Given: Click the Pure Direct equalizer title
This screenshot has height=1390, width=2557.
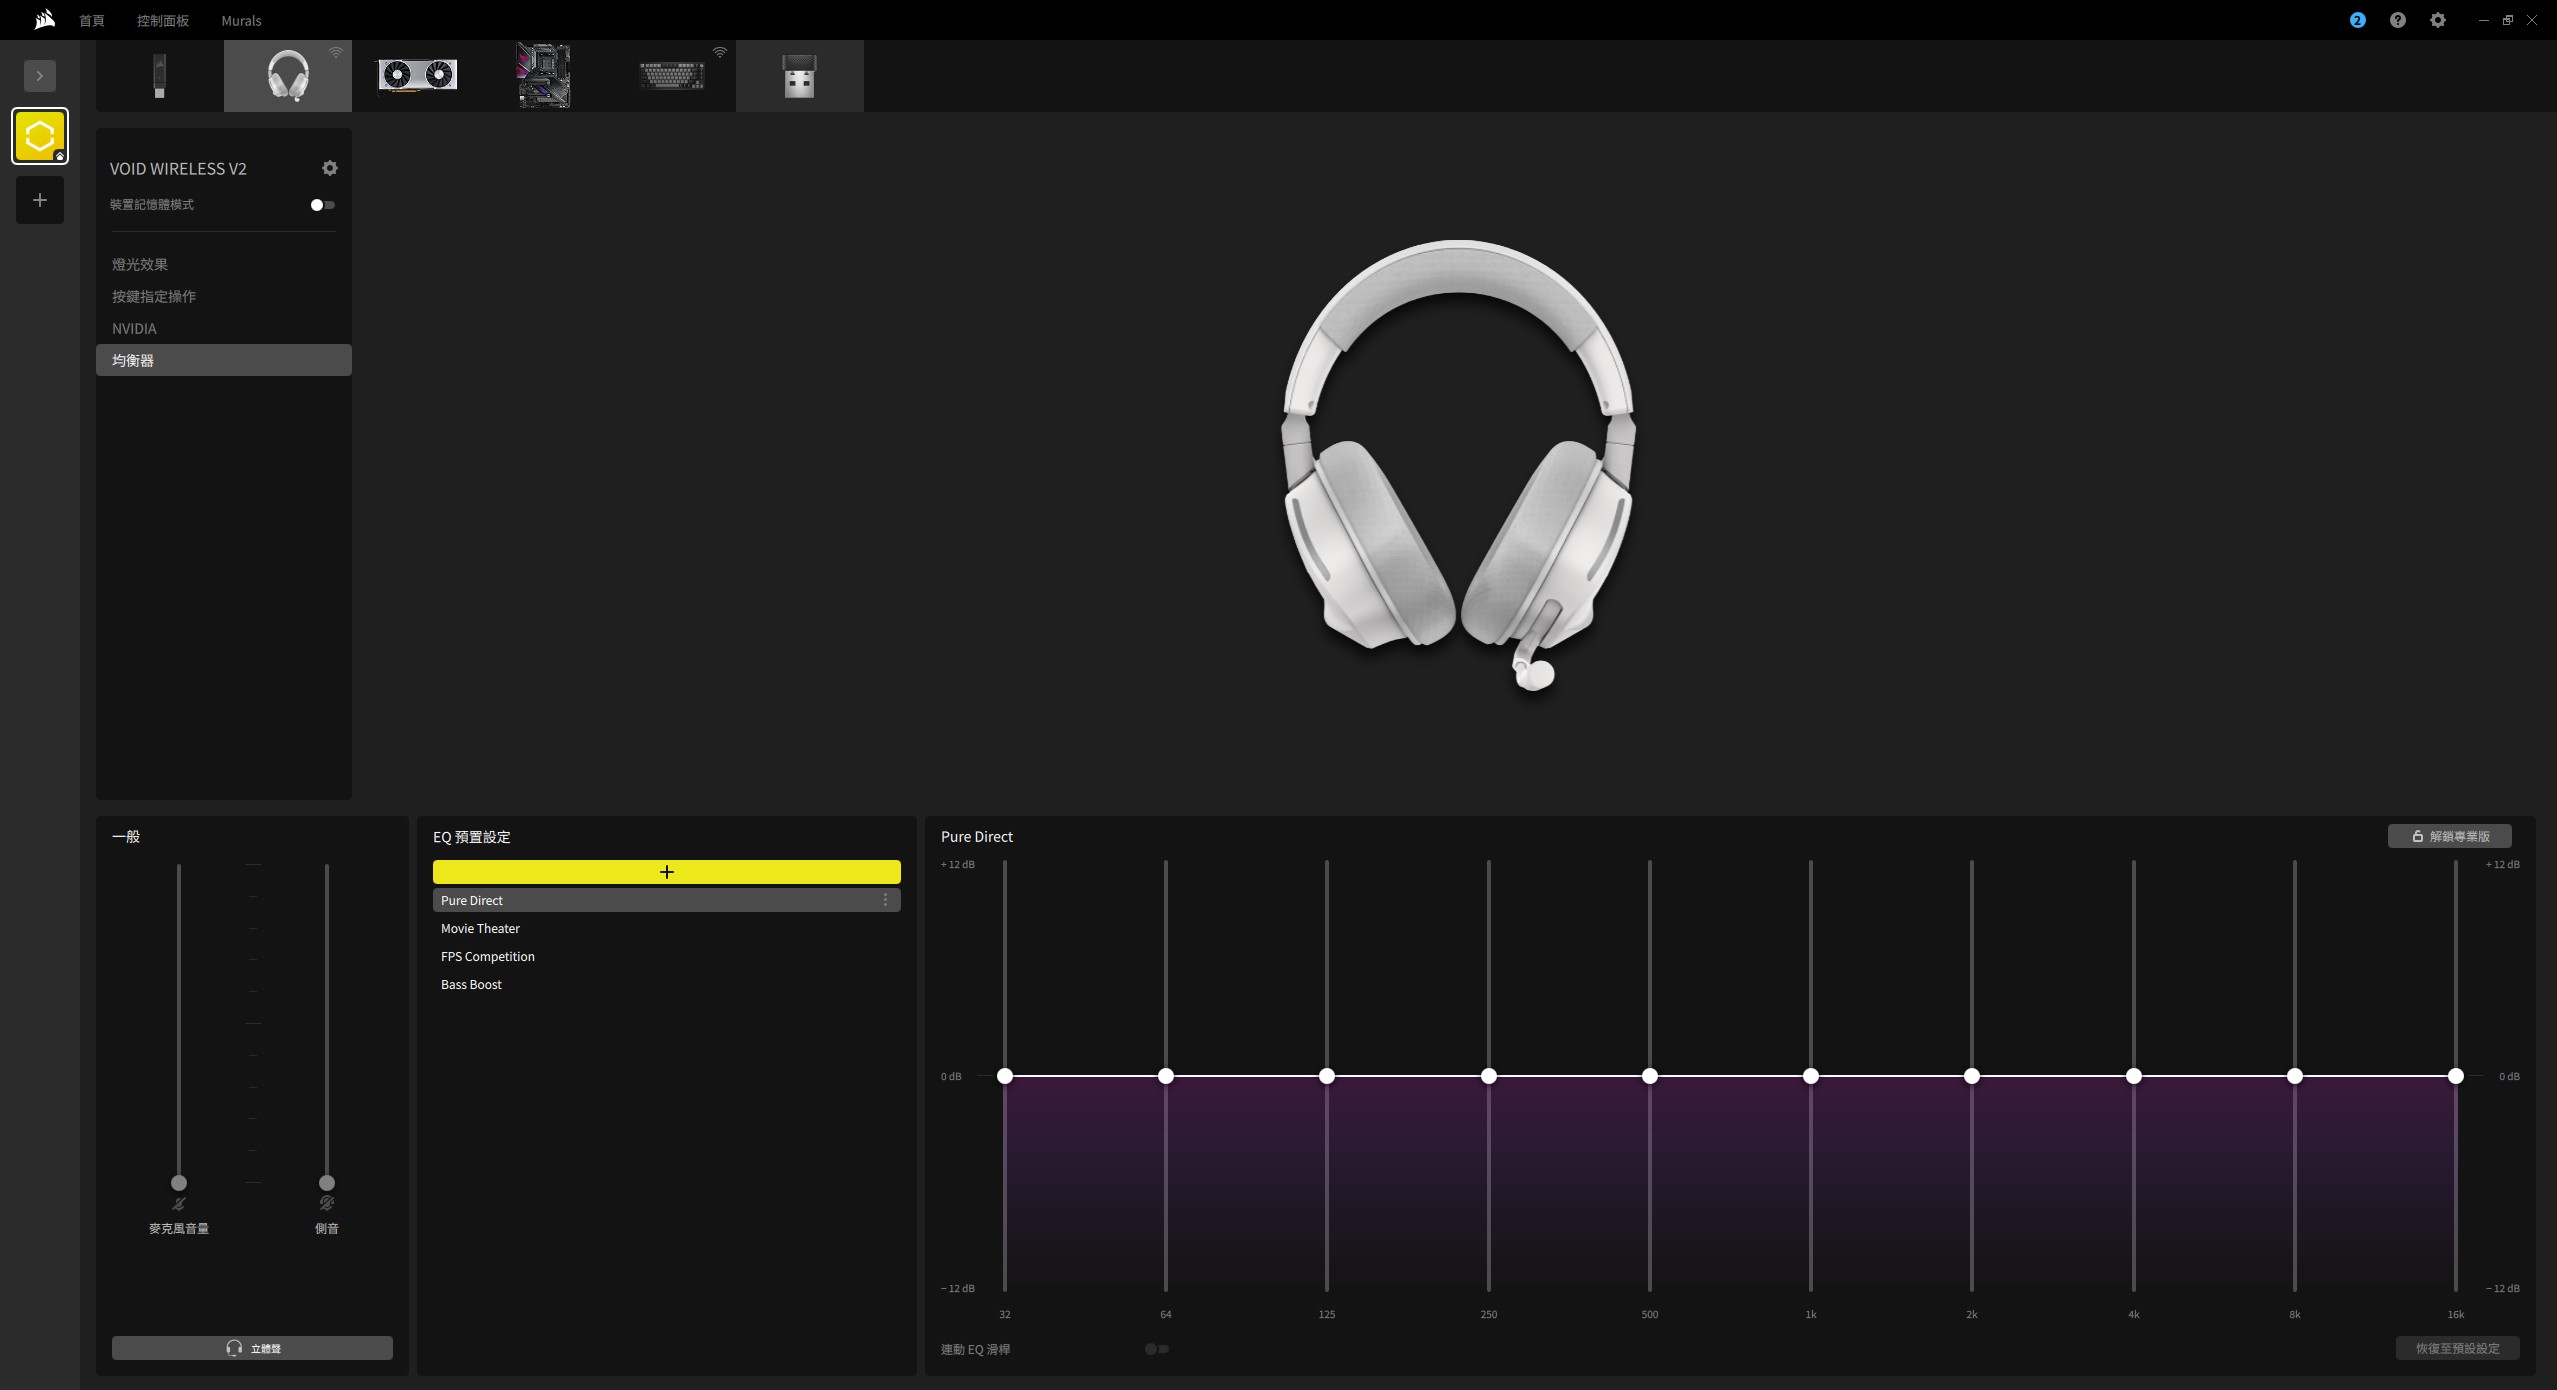Looking at the screenshot, I should pos(977,837).
